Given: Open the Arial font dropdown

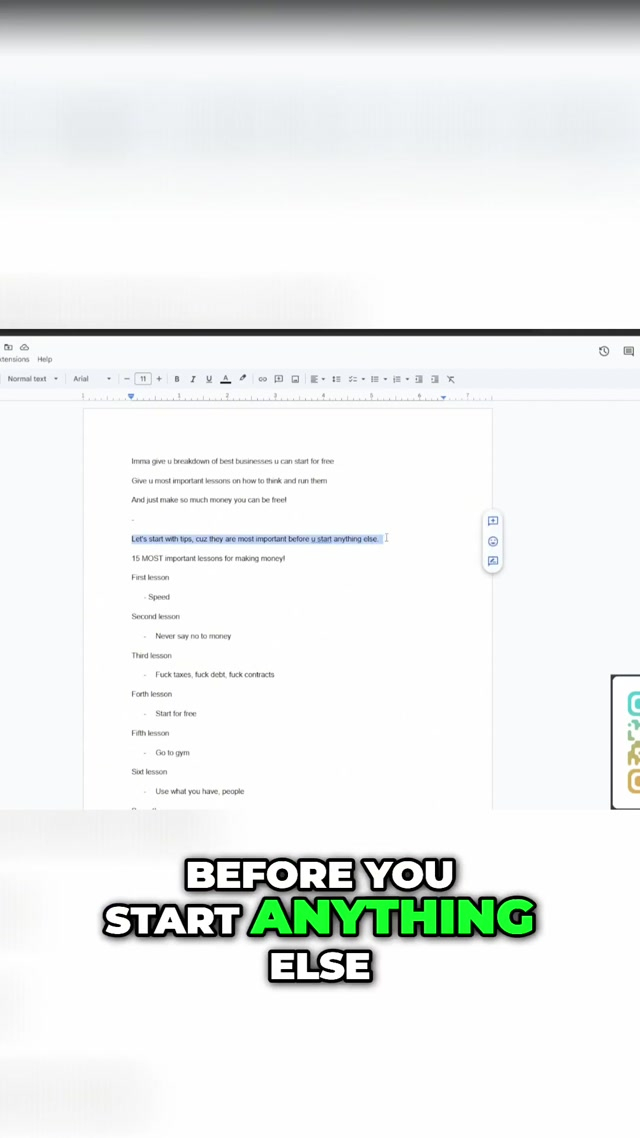Looking at the screenshot, I should pyautogui.click(x=92, y=379).
